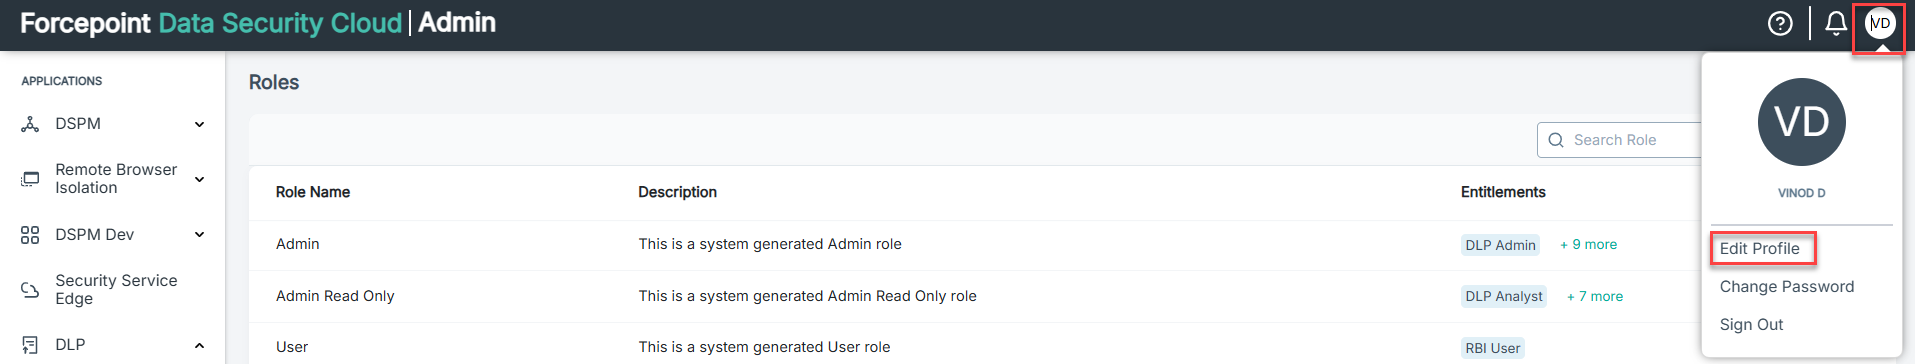Screen dimensions: 1915x364
Task: Show the + 7 more entitlements link
Action: (x=1595, y=296)
